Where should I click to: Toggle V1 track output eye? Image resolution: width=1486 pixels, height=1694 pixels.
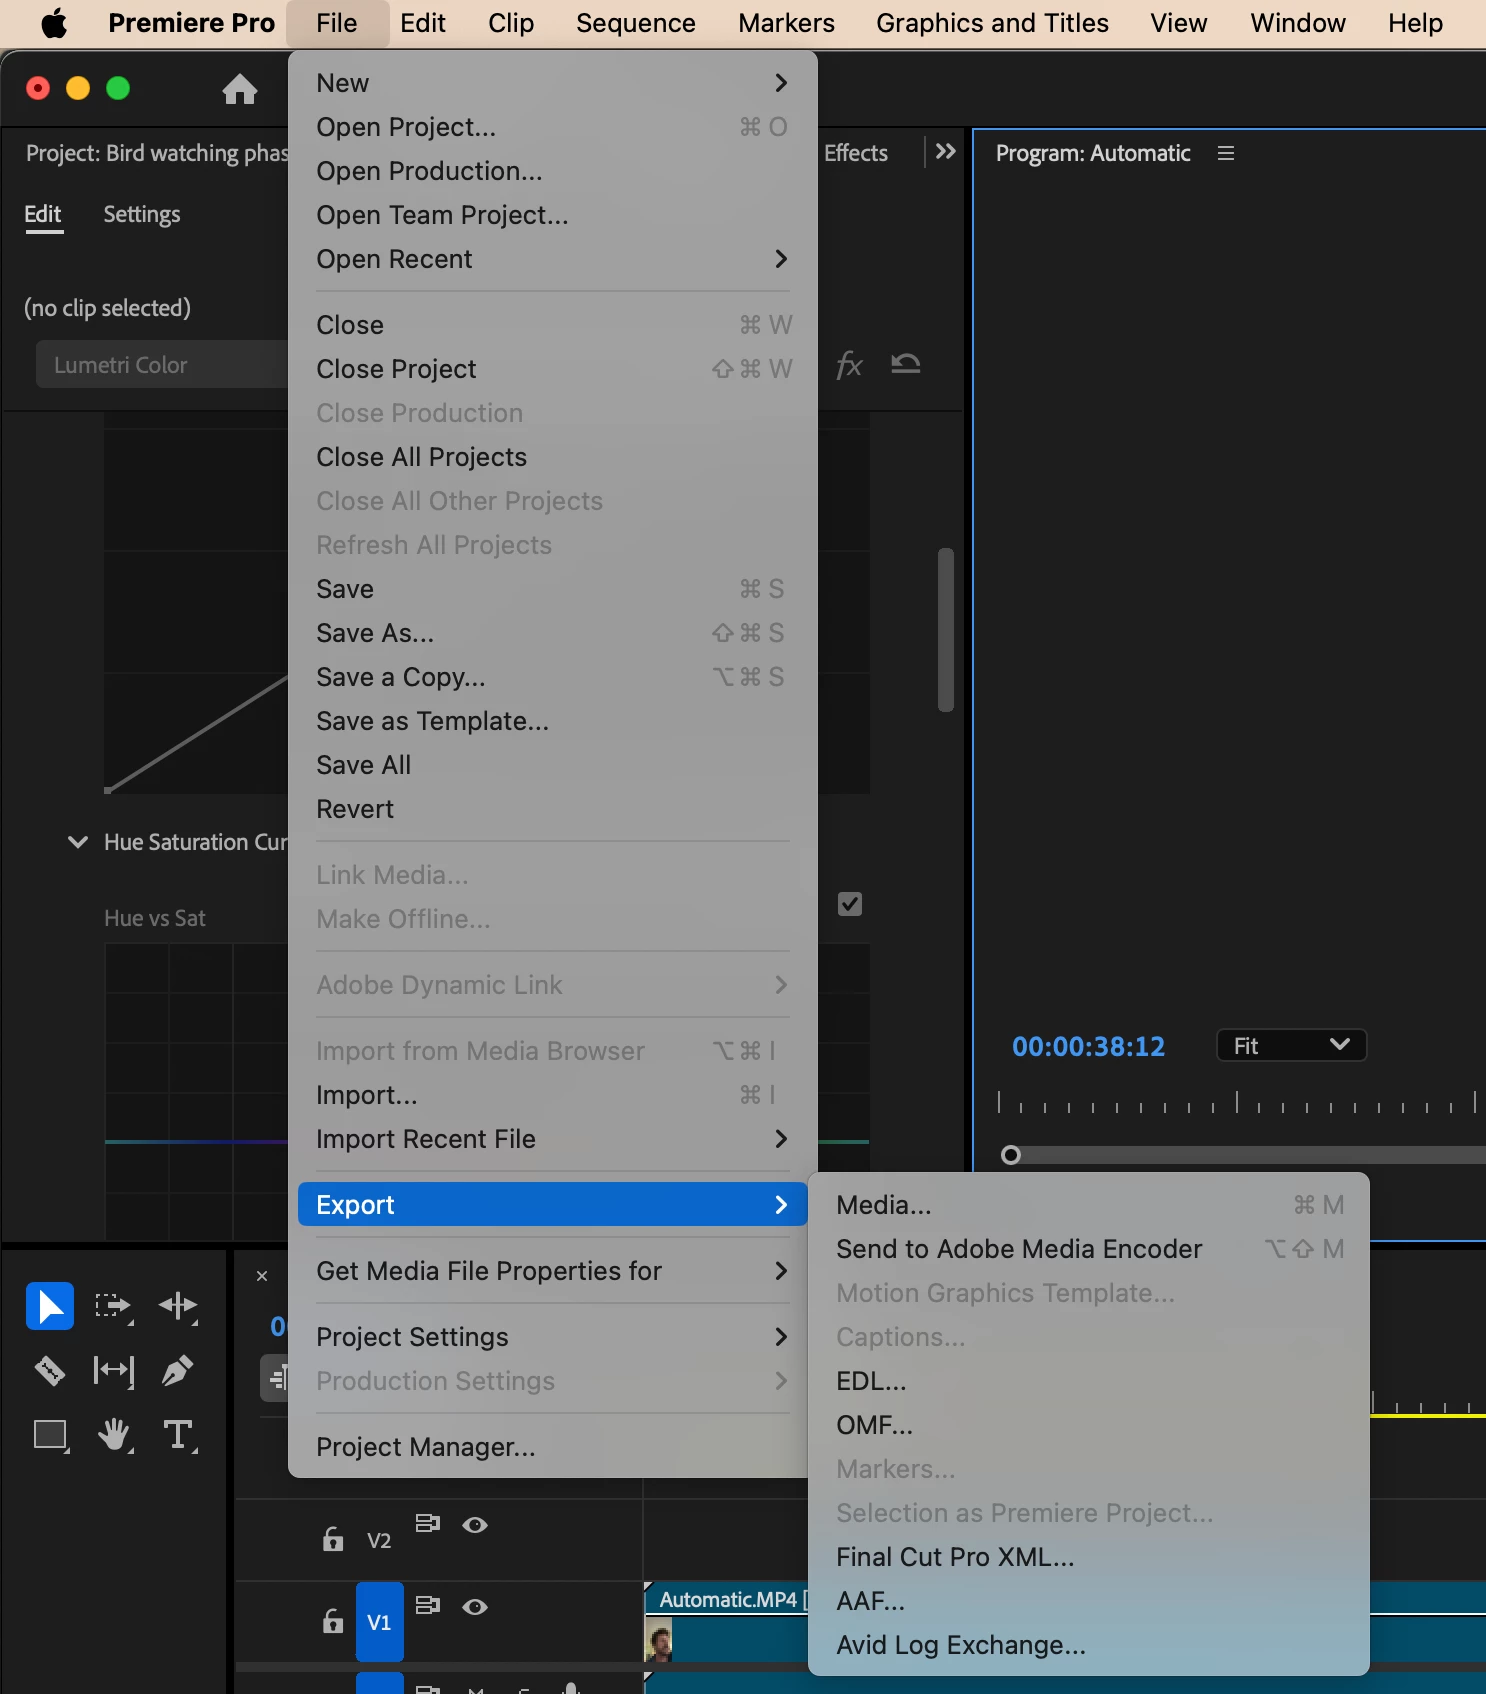tap(475, 1606)
